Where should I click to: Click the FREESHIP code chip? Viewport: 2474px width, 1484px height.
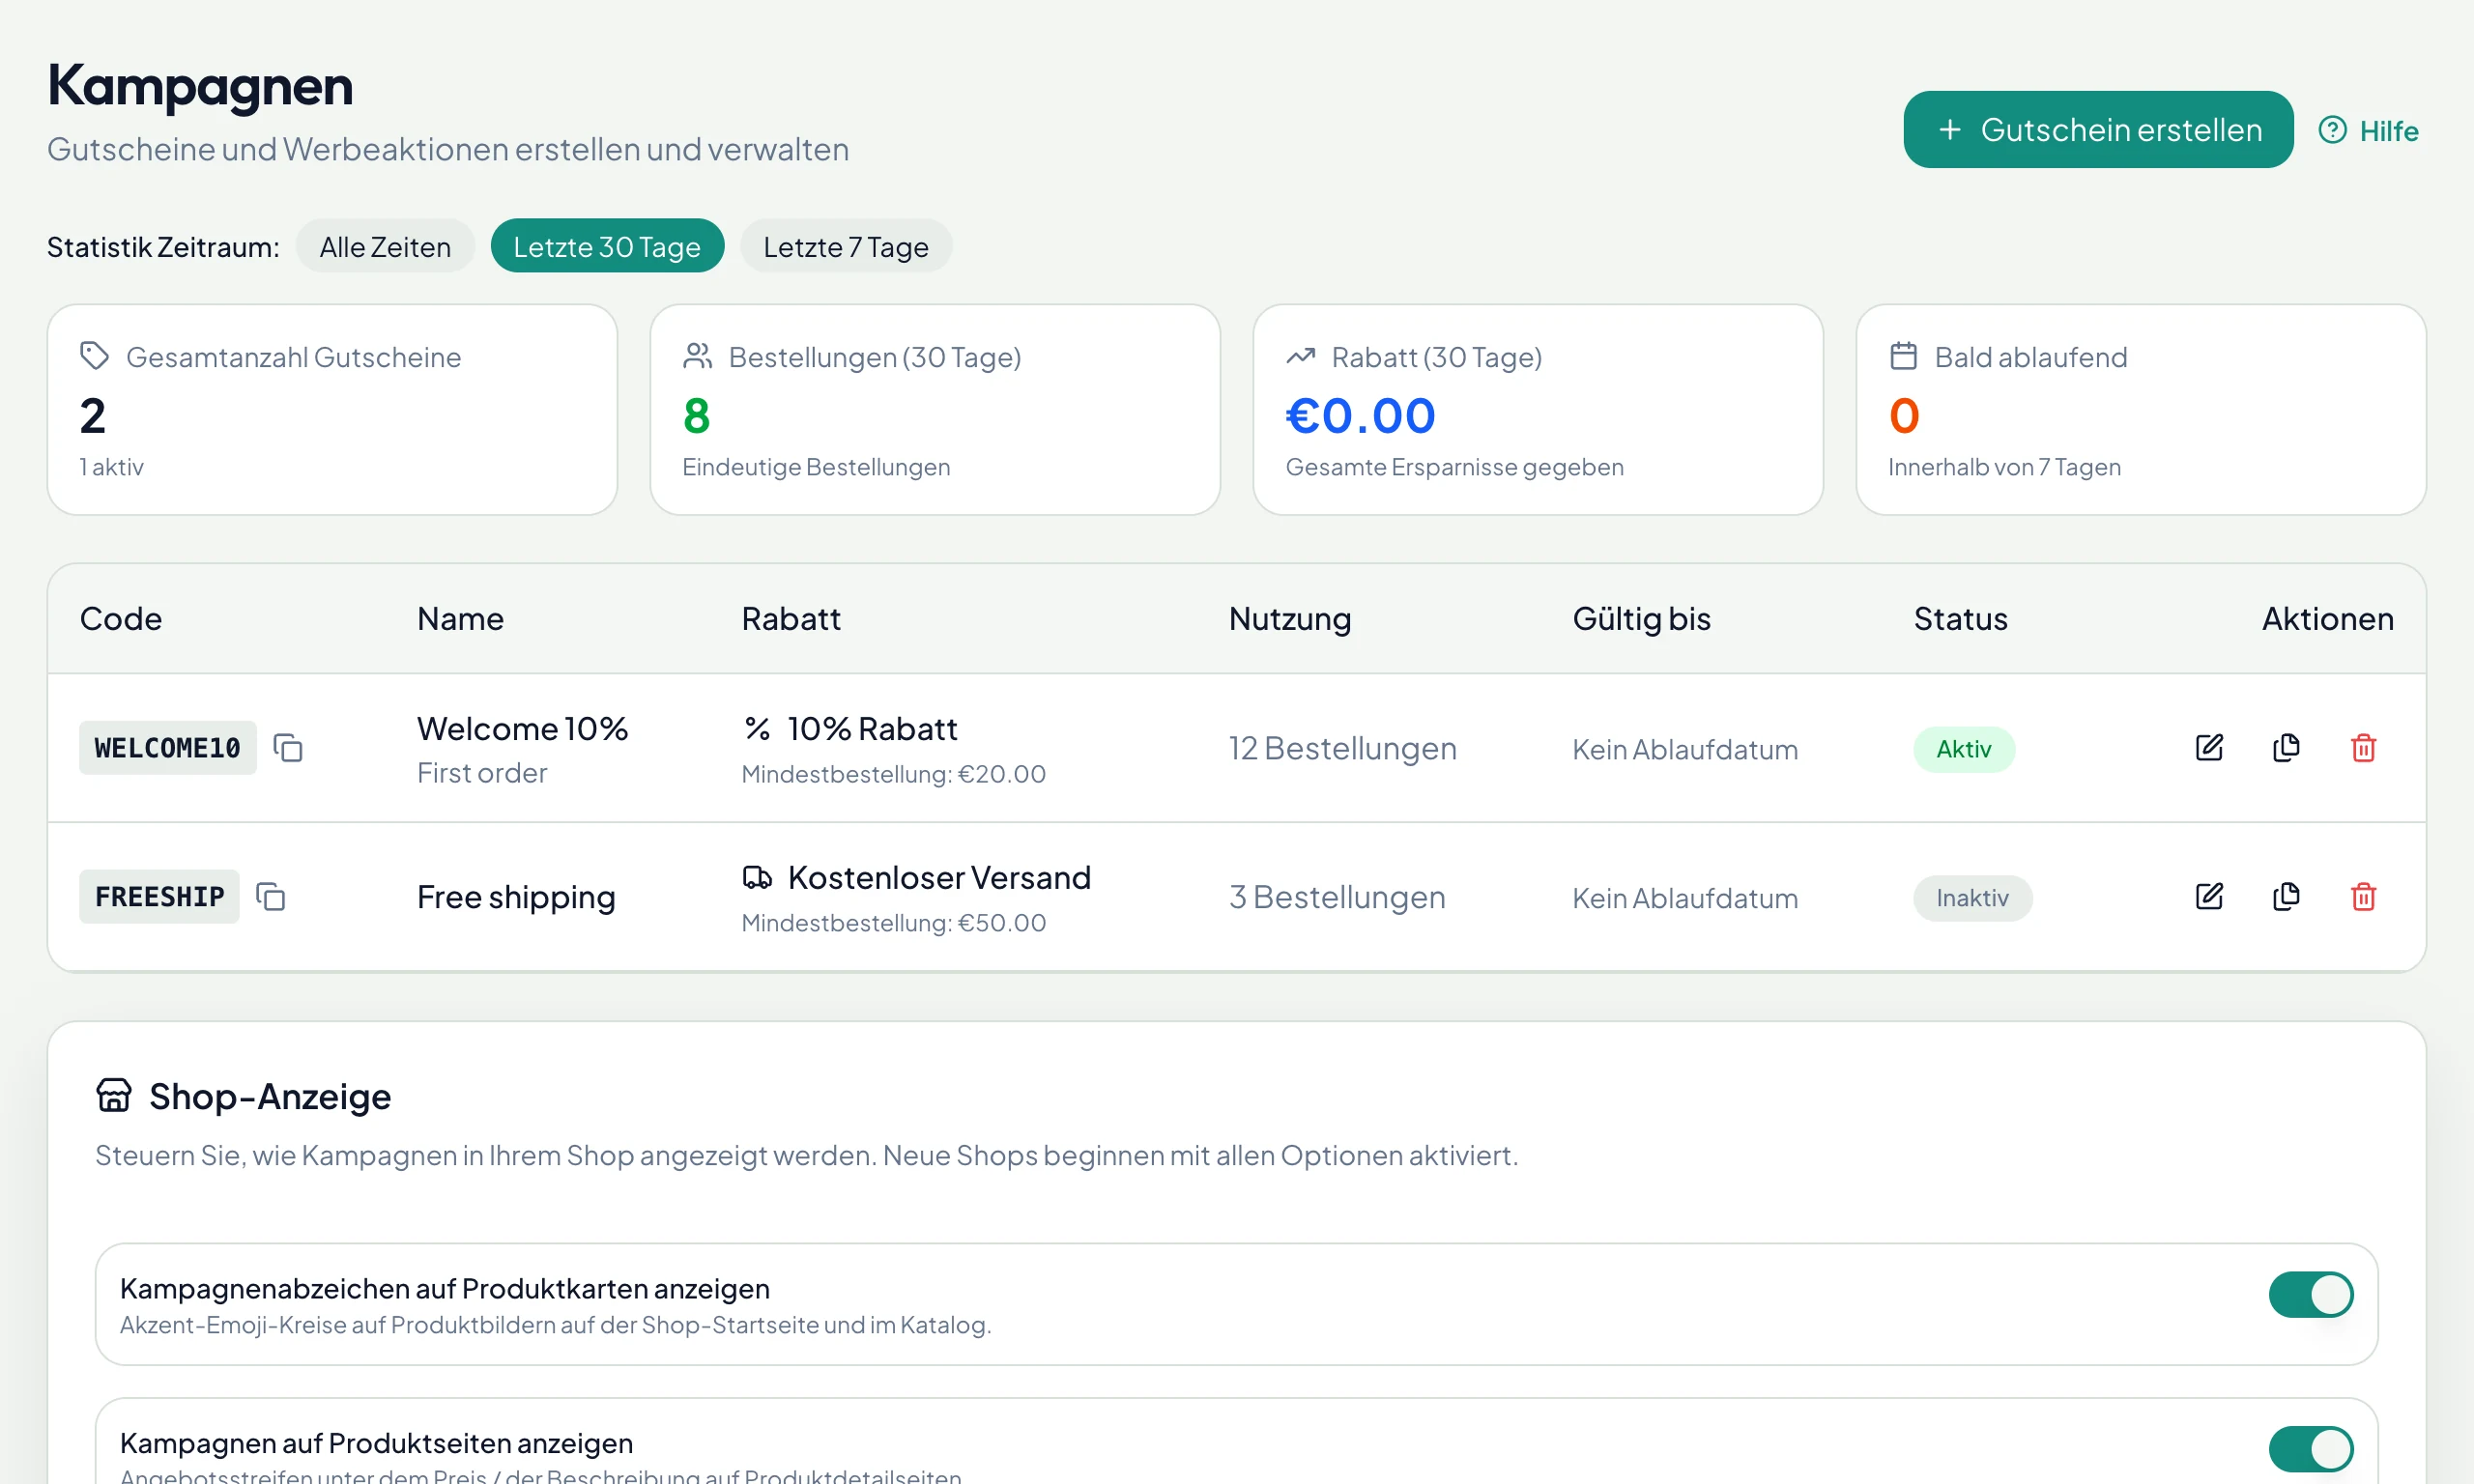pos(159,897)
